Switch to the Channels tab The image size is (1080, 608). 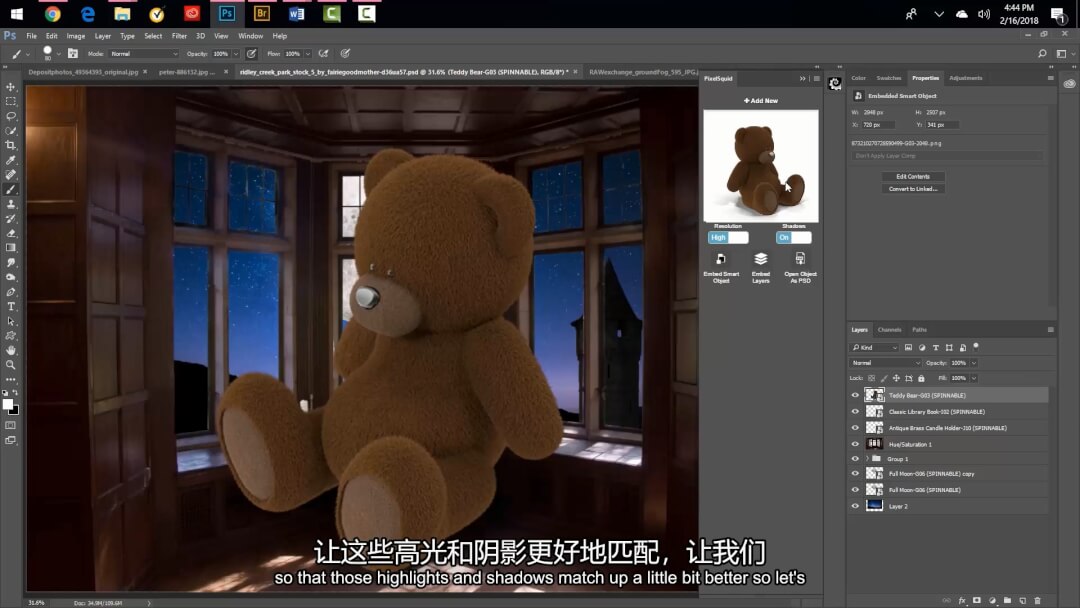point(889,330)
